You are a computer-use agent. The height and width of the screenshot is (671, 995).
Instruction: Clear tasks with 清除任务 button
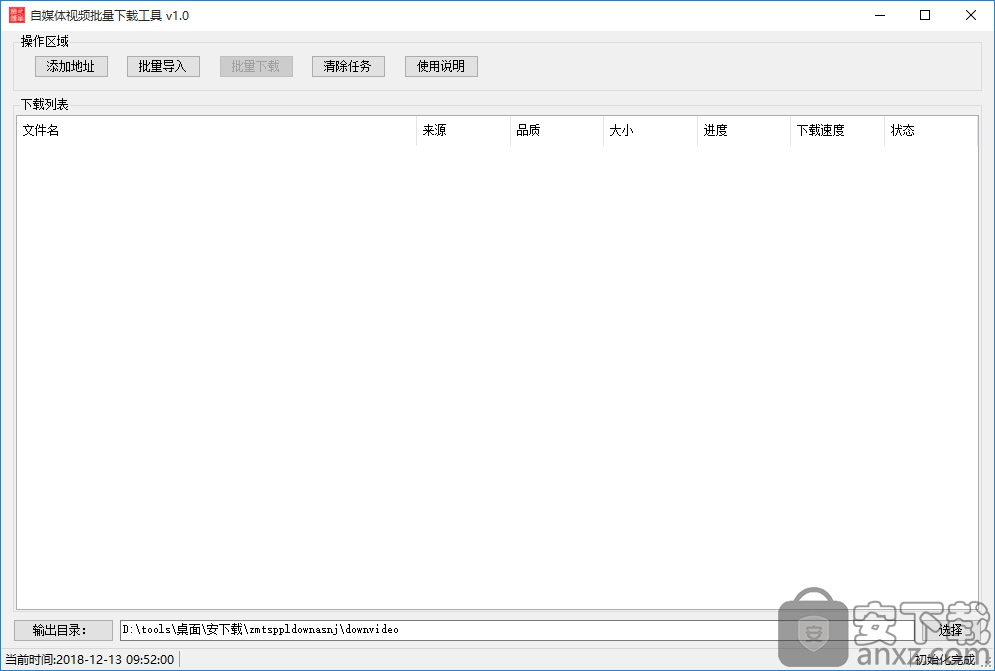(x=348, y=66)
